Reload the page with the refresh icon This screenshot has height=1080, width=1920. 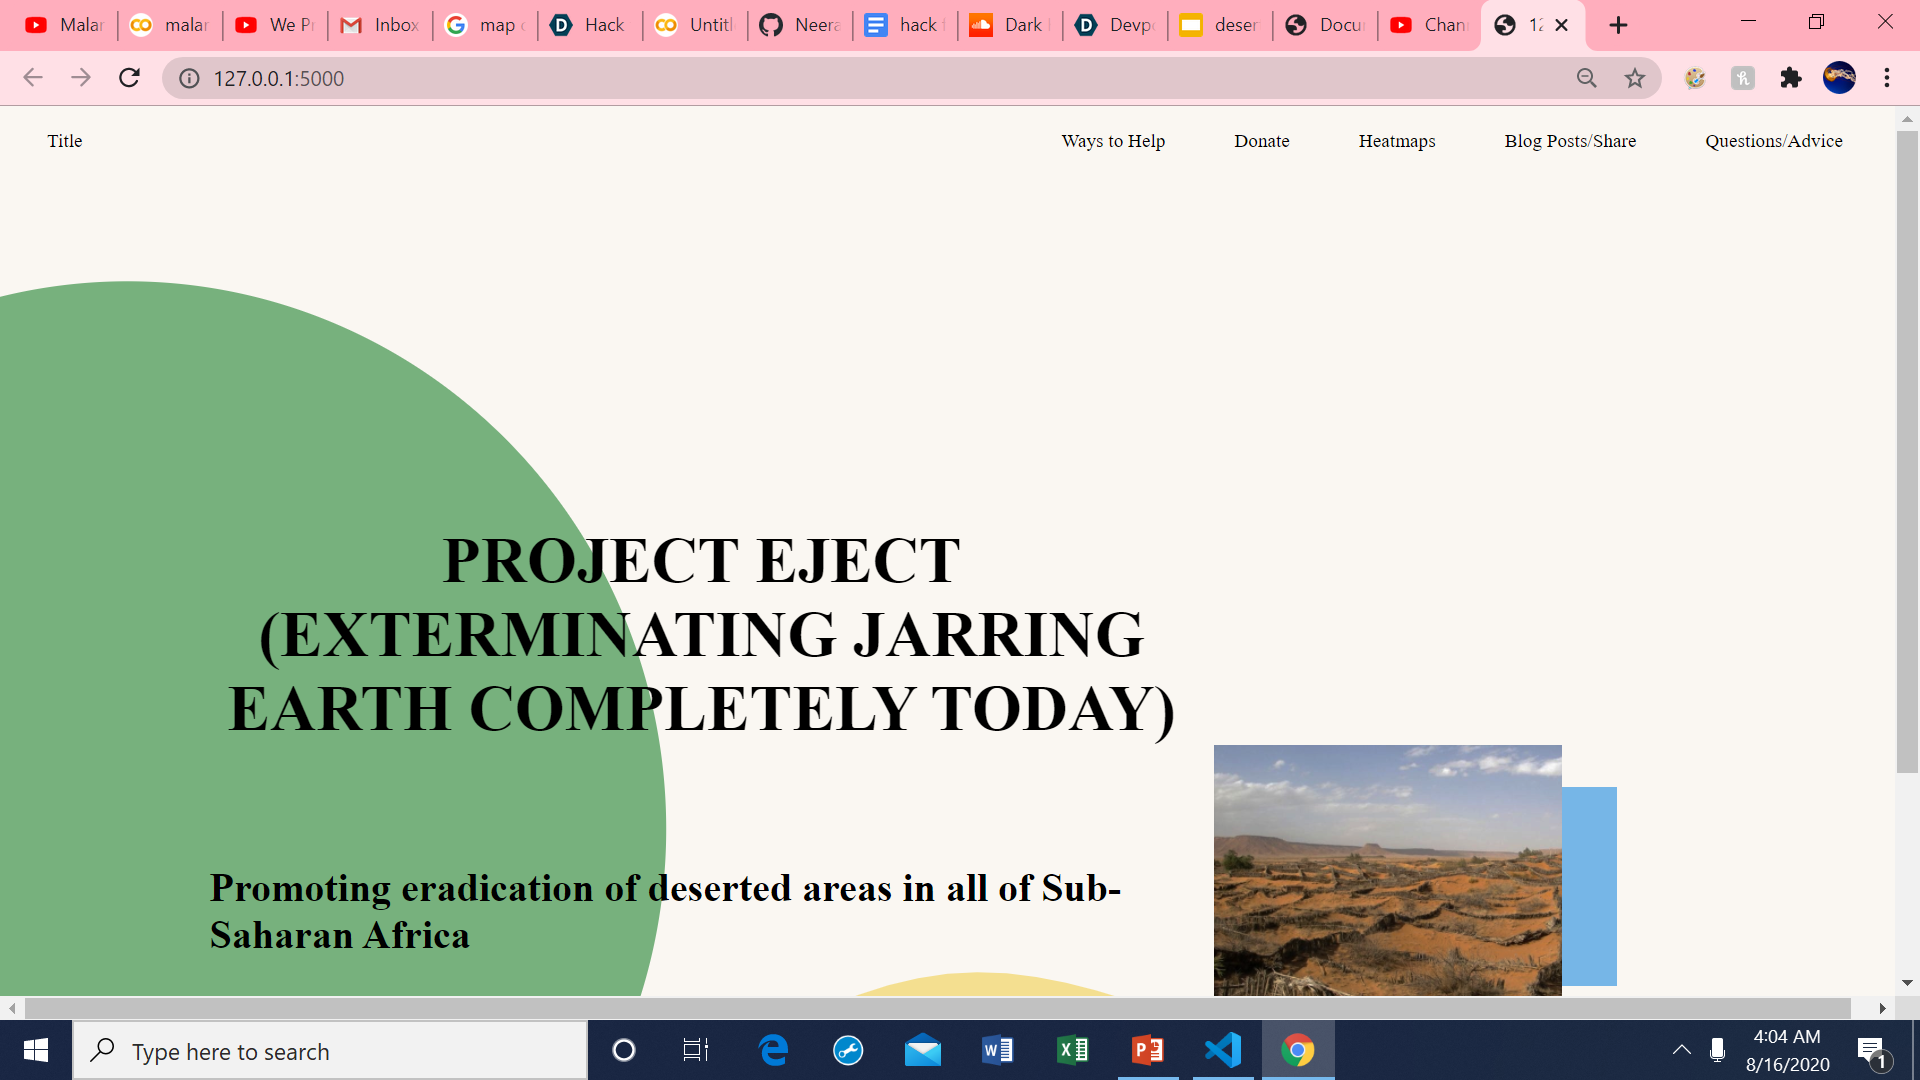129,78
